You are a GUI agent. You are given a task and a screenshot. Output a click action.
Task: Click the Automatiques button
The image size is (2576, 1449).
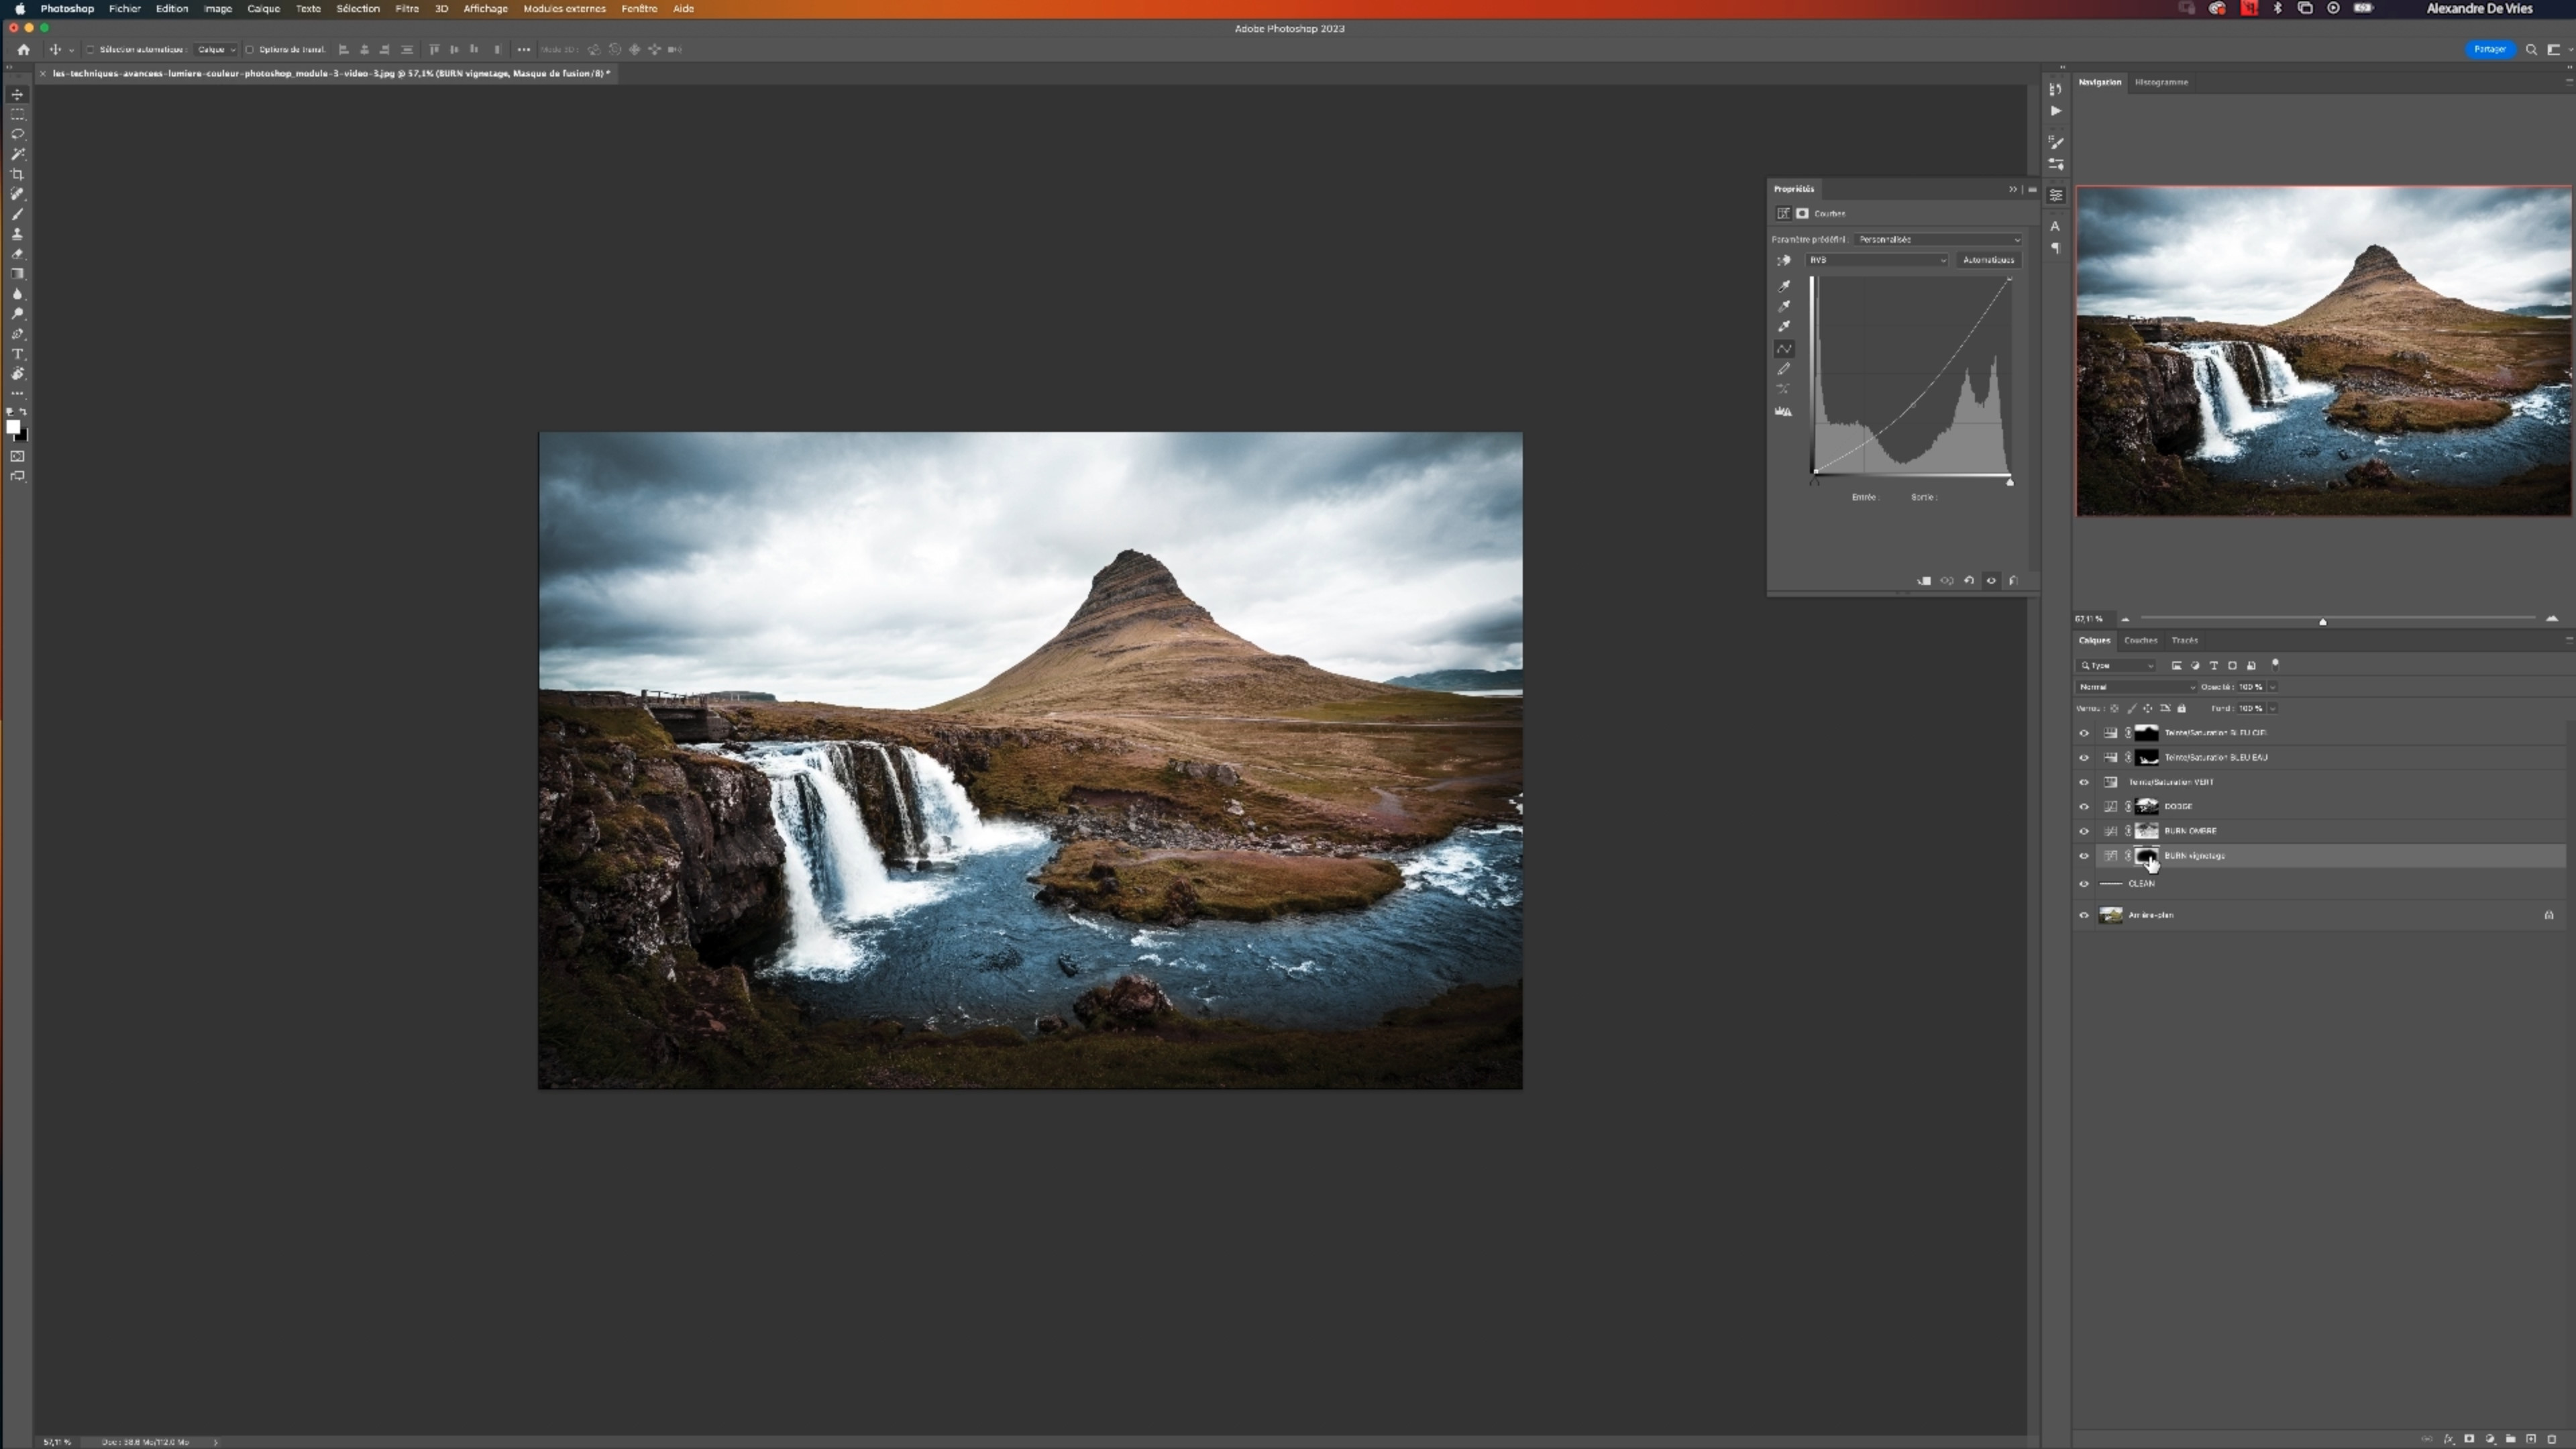point(1988,260)
